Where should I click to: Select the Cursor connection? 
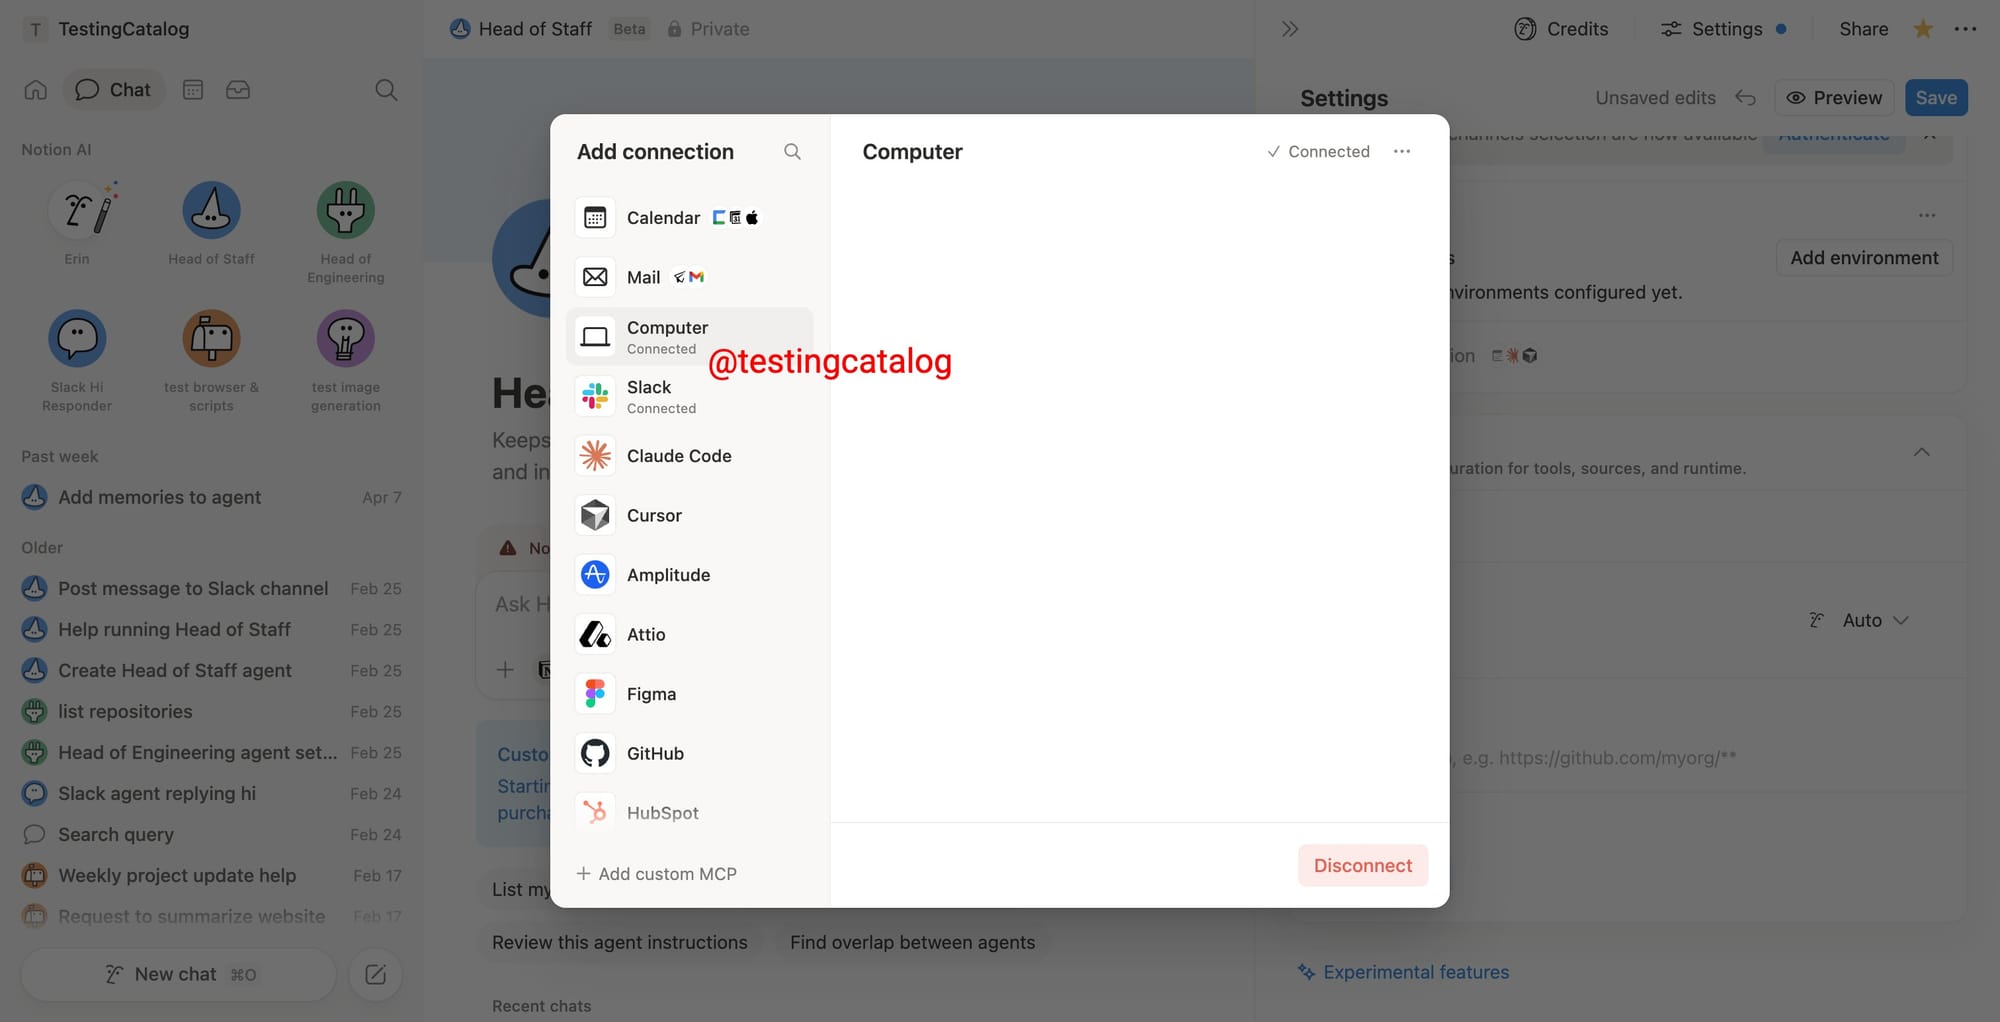coord(690,515)
